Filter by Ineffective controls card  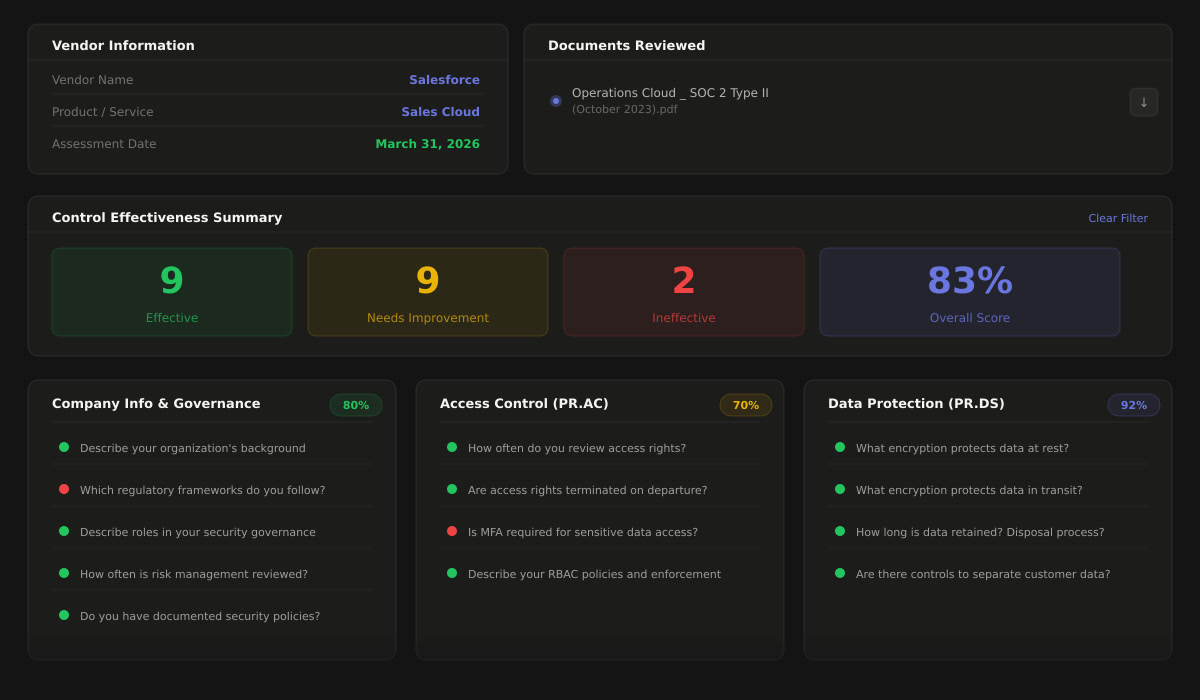(x=684, y=292)
